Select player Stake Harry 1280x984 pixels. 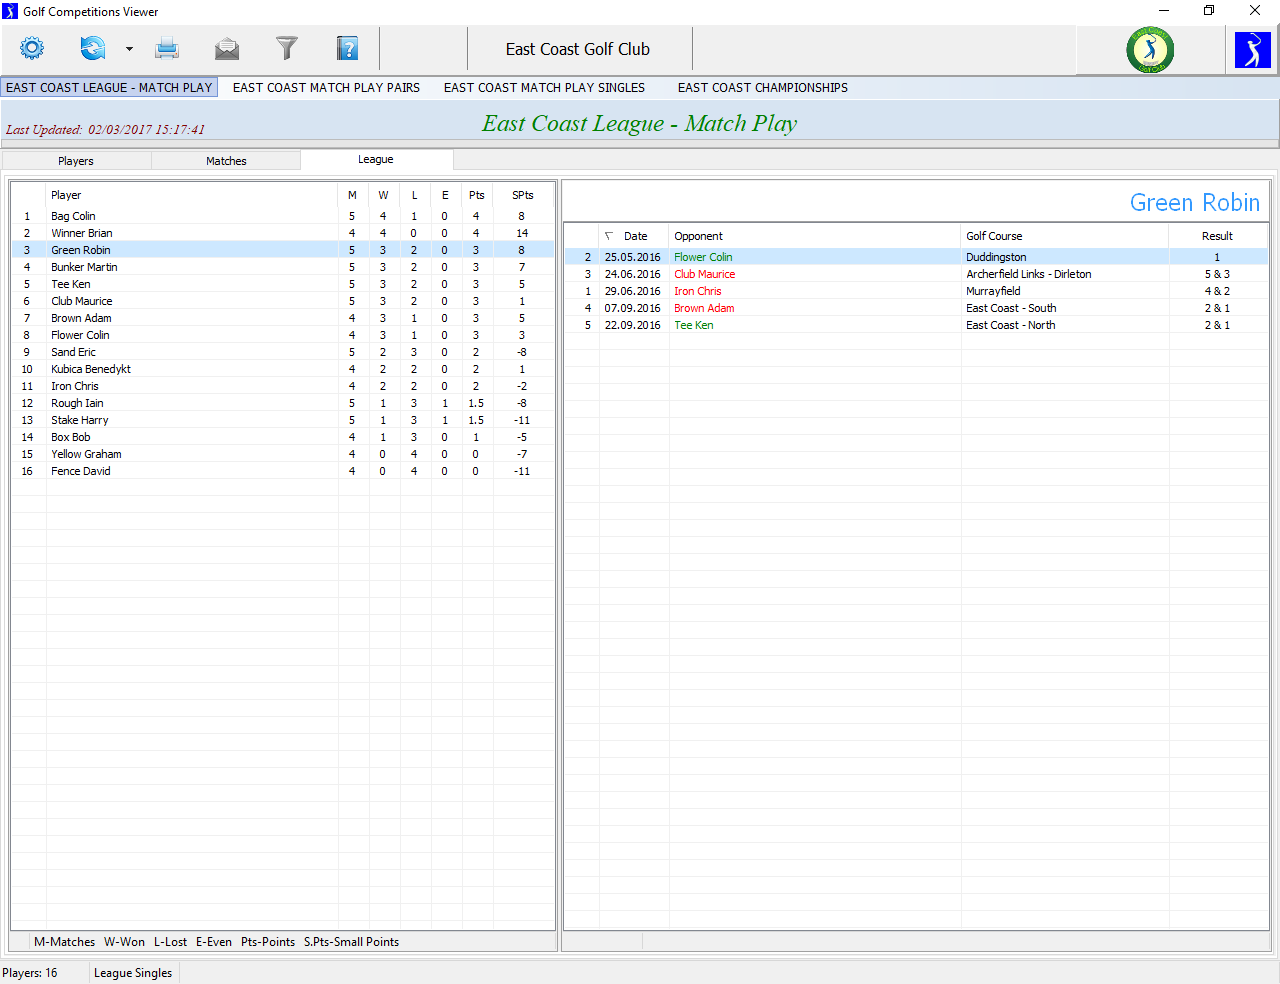pos(282,420)
